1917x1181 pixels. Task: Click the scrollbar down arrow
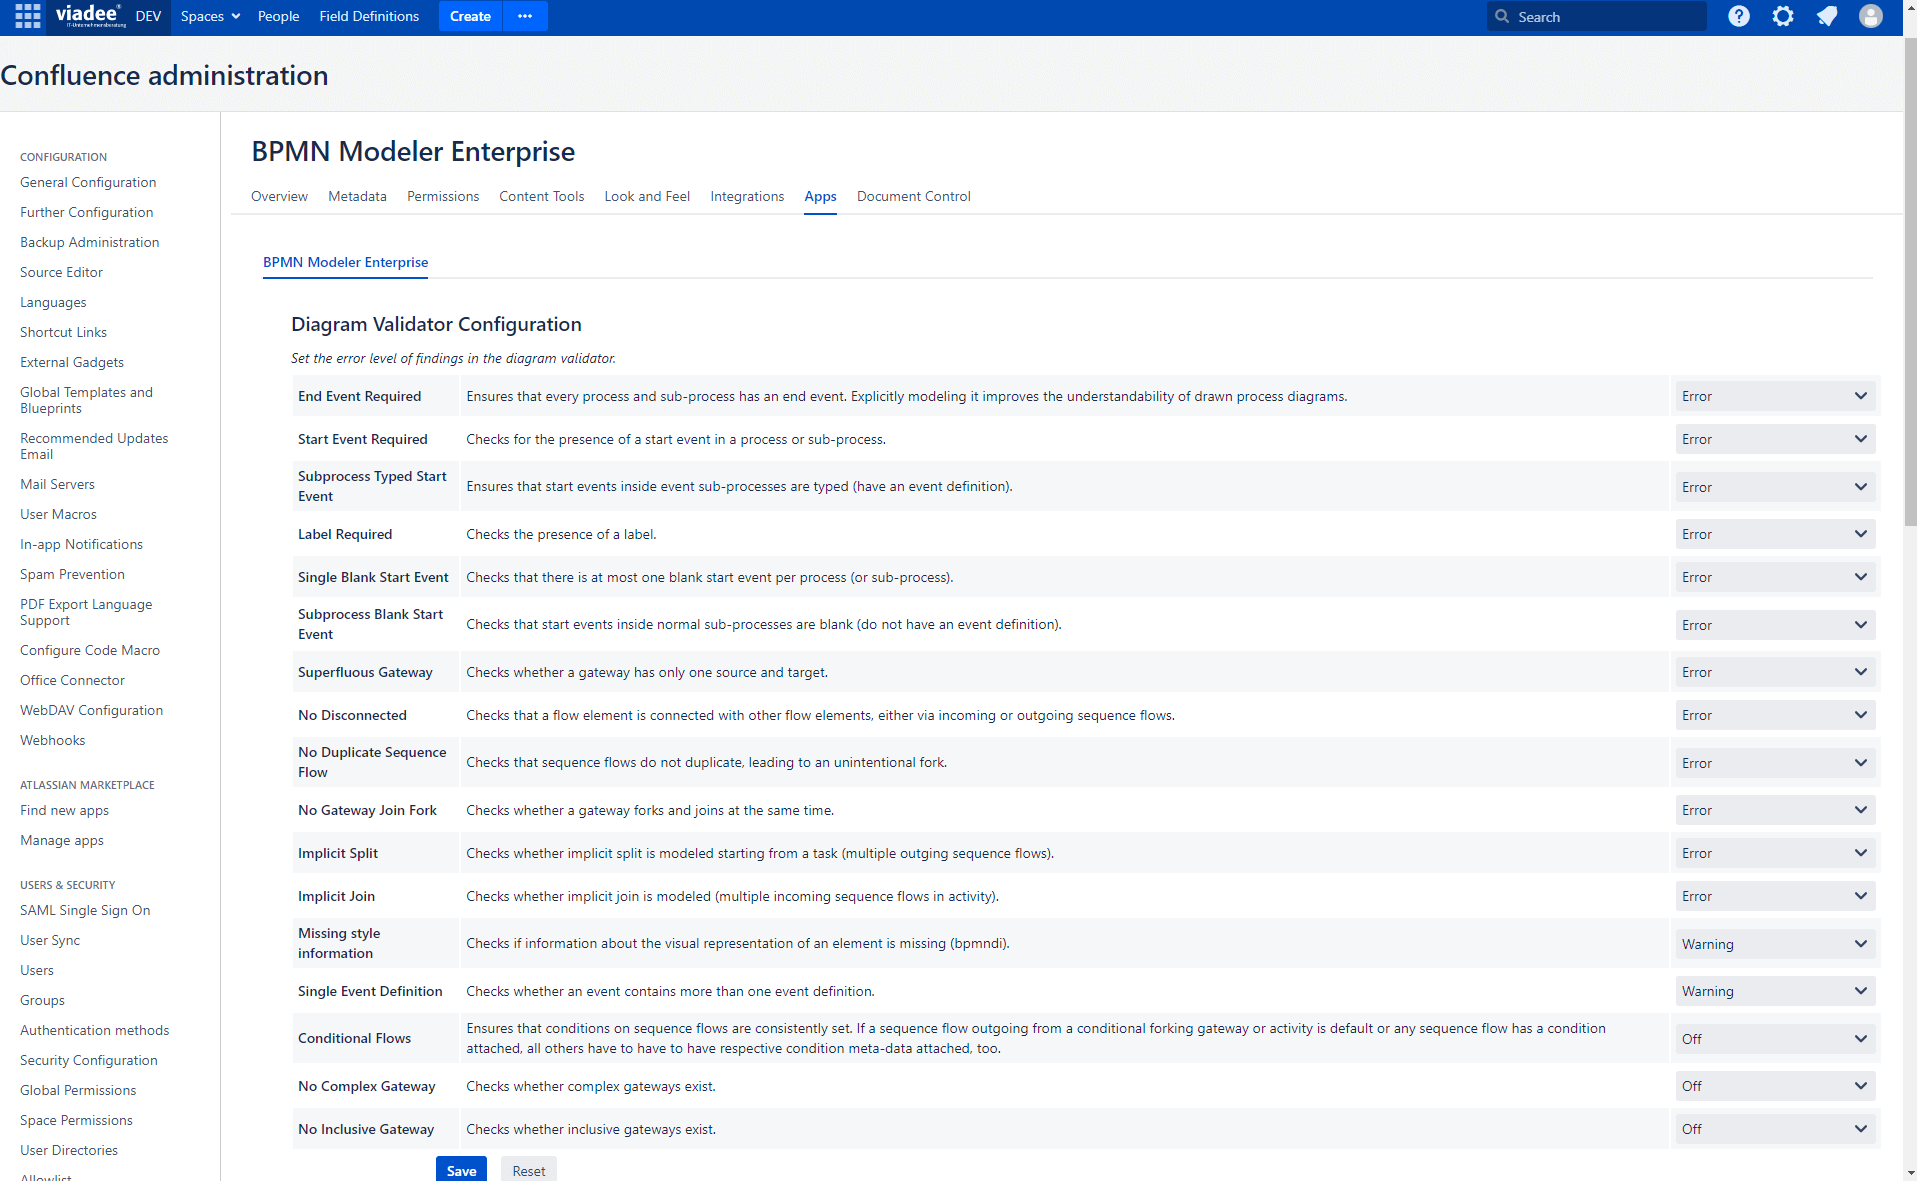click(1910, 1173)
